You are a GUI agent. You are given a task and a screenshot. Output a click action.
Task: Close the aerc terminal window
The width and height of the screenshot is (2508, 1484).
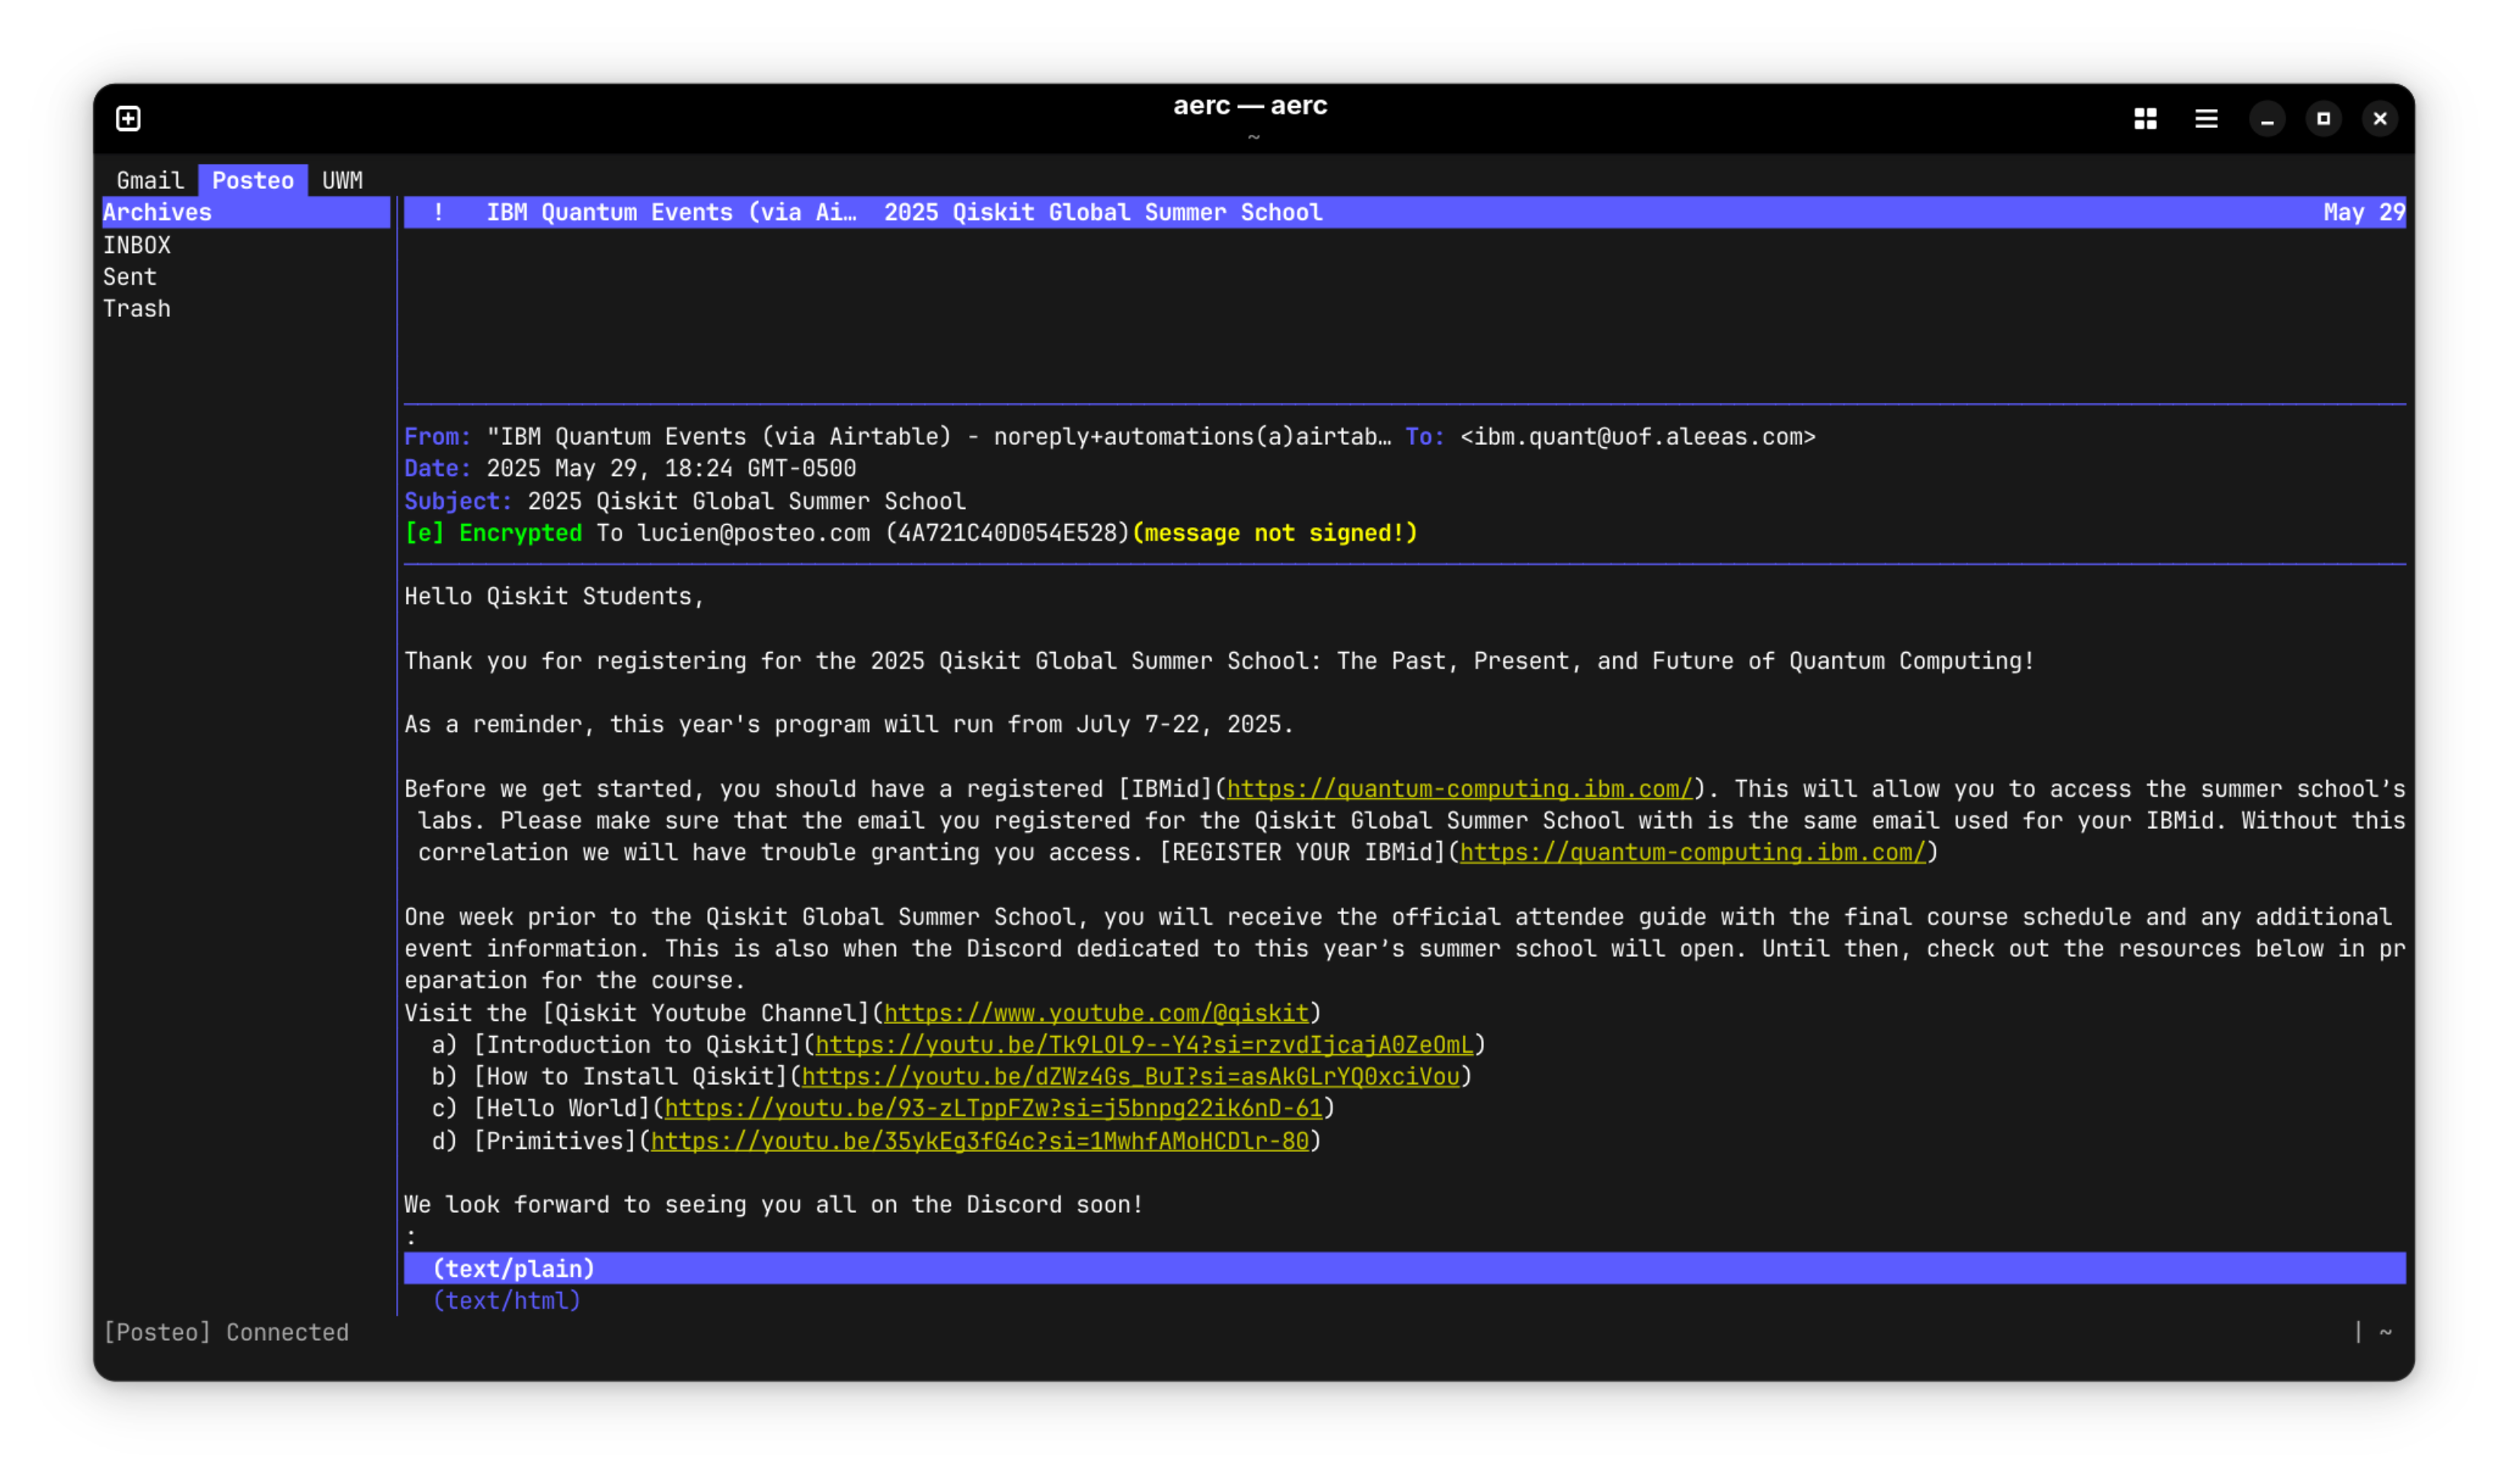pos(2380,119)
